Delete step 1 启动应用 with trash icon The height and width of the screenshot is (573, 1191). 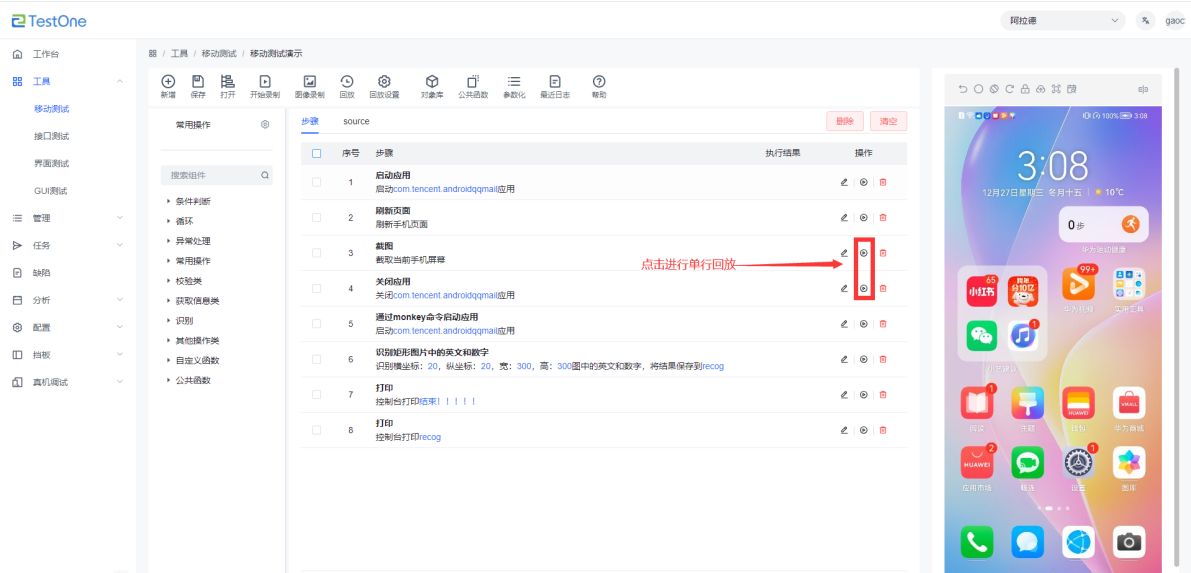click(x=882, y=182)
